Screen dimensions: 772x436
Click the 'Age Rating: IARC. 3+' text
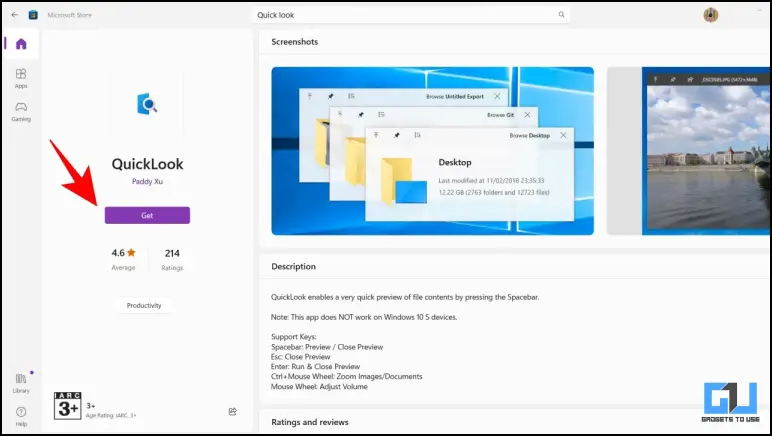(x=111, y=415)
